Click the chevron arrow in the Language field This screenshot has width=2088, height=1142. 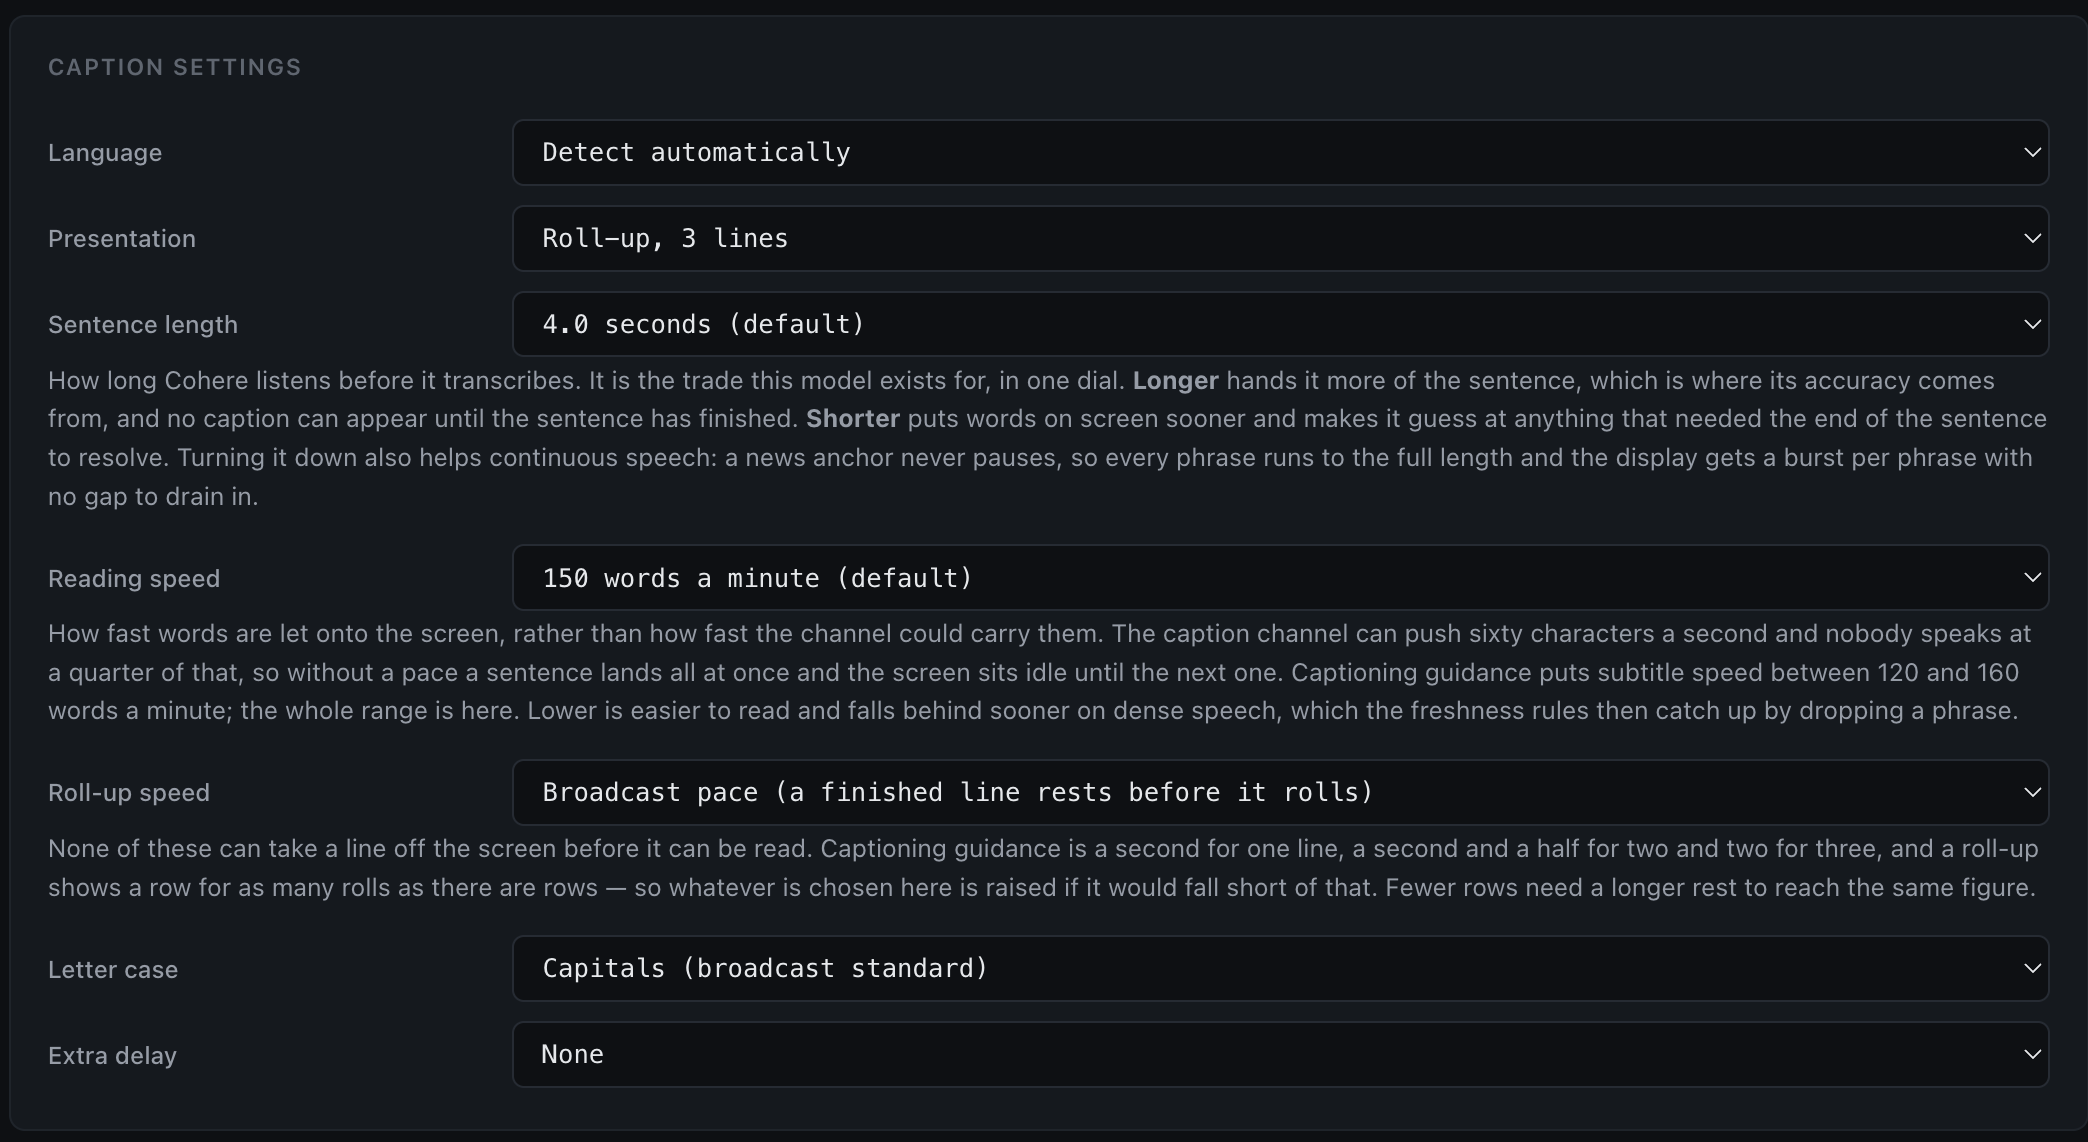[2032, 152]
